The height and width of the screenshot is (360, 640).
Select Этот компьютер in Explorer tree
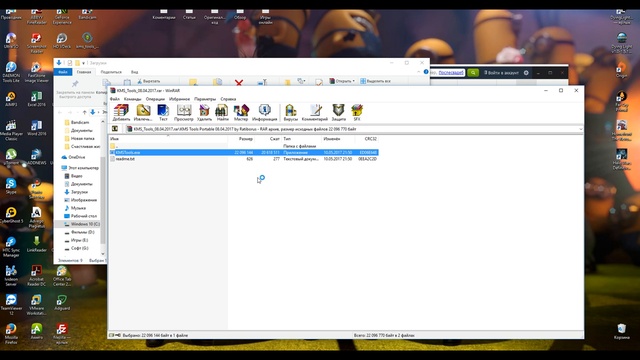tap(80, 168)
